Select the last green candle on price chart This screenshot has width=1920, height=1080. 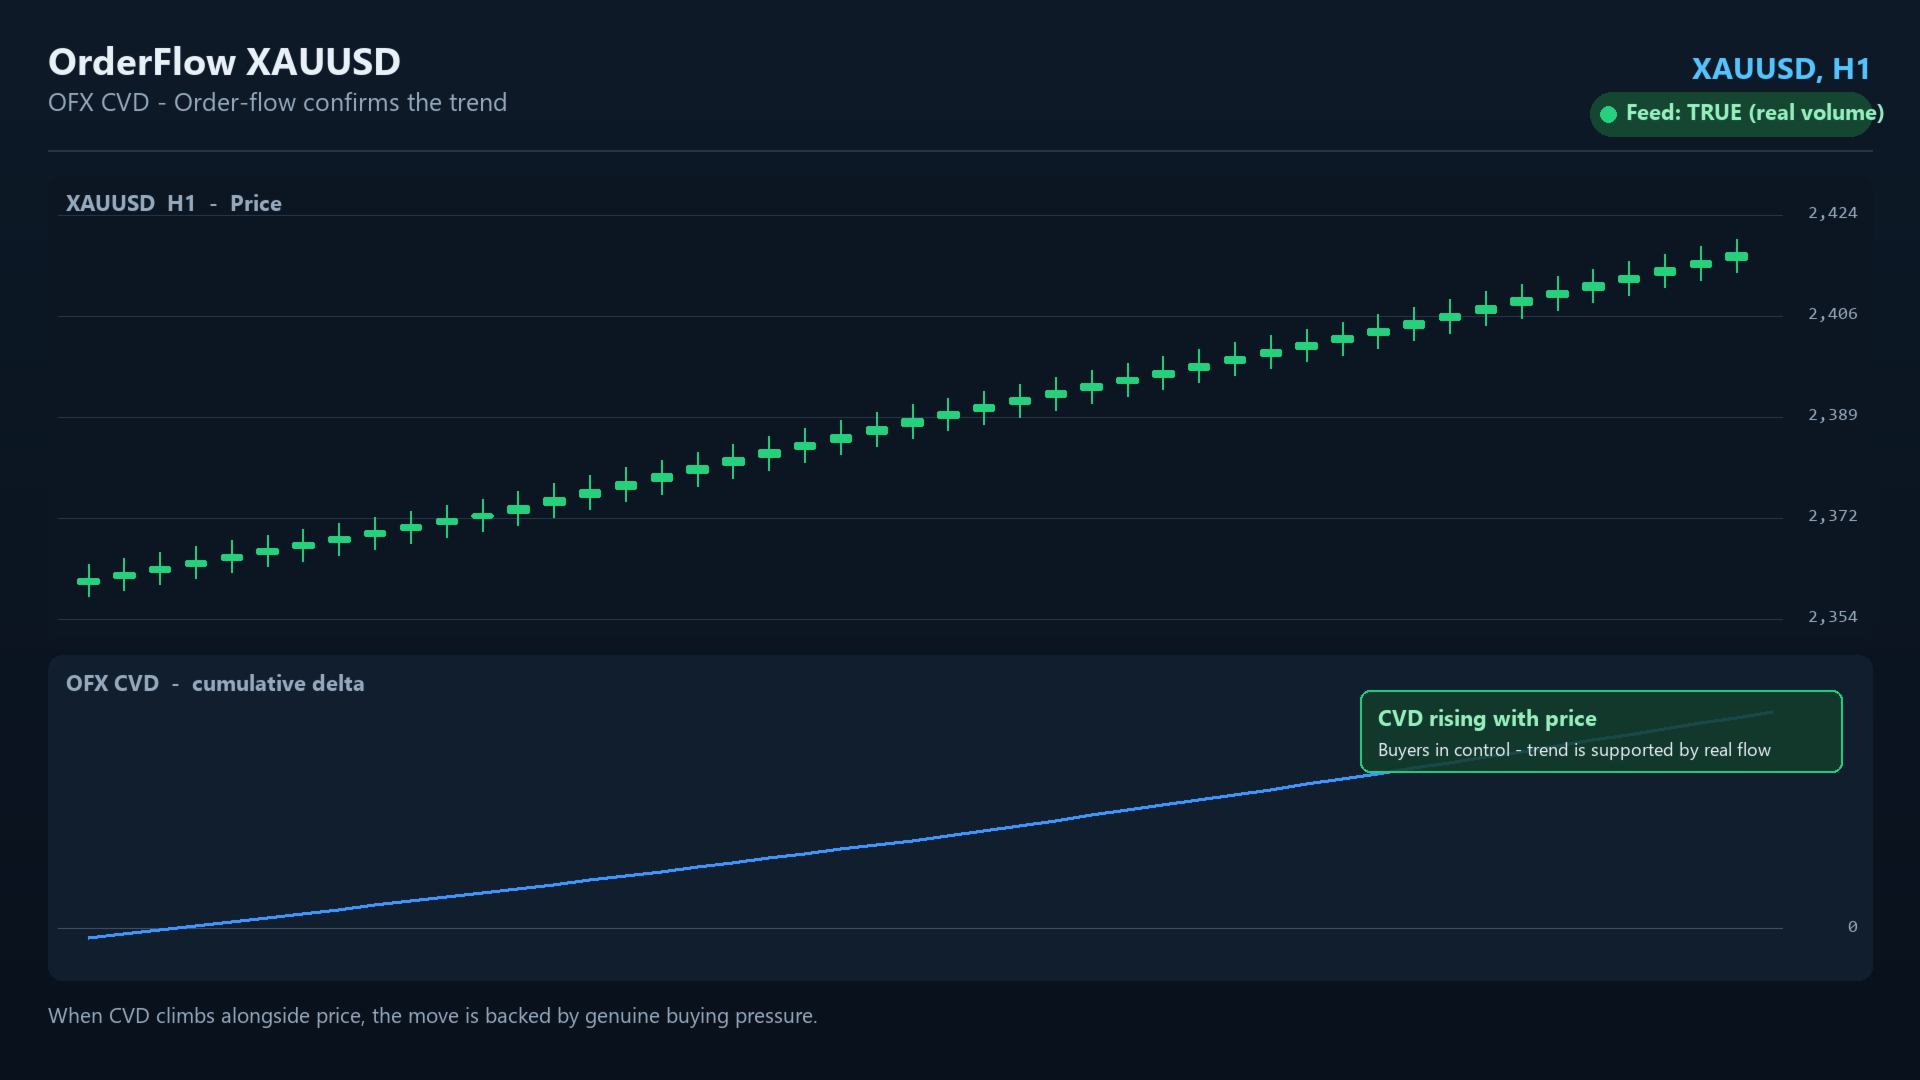(x=1737, y=256)
